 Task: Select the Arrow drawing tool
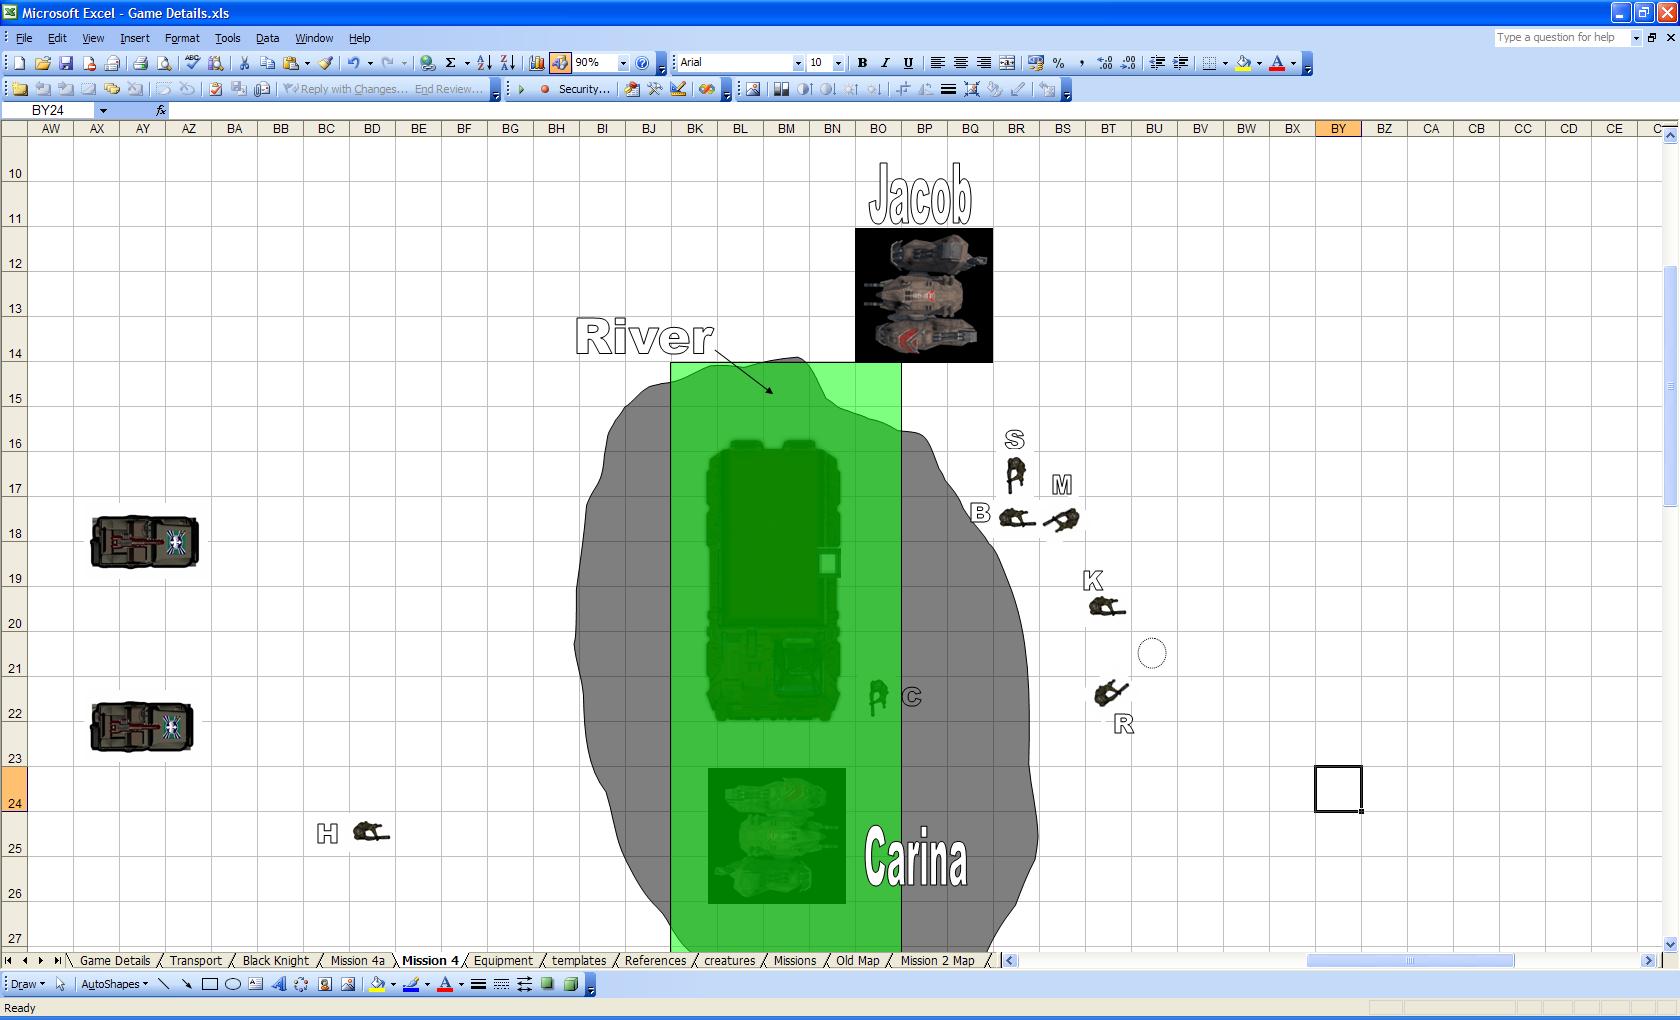(x=187, y=984)
